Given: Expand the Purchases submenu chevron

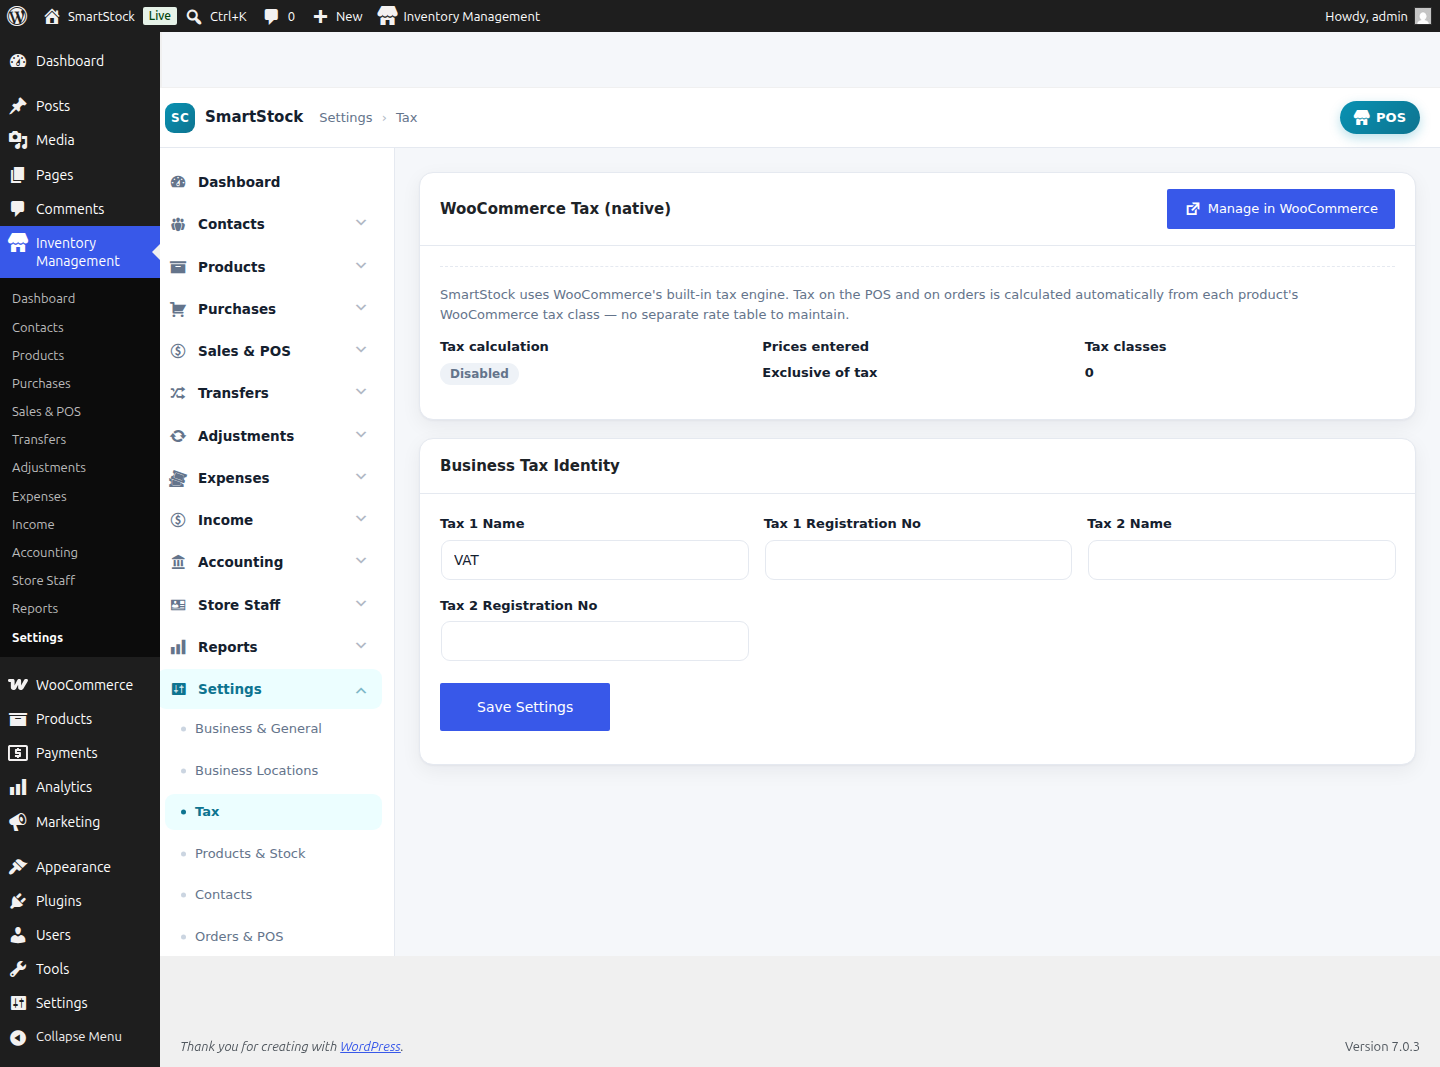Looking at the screenshot, I should (361, 308).
